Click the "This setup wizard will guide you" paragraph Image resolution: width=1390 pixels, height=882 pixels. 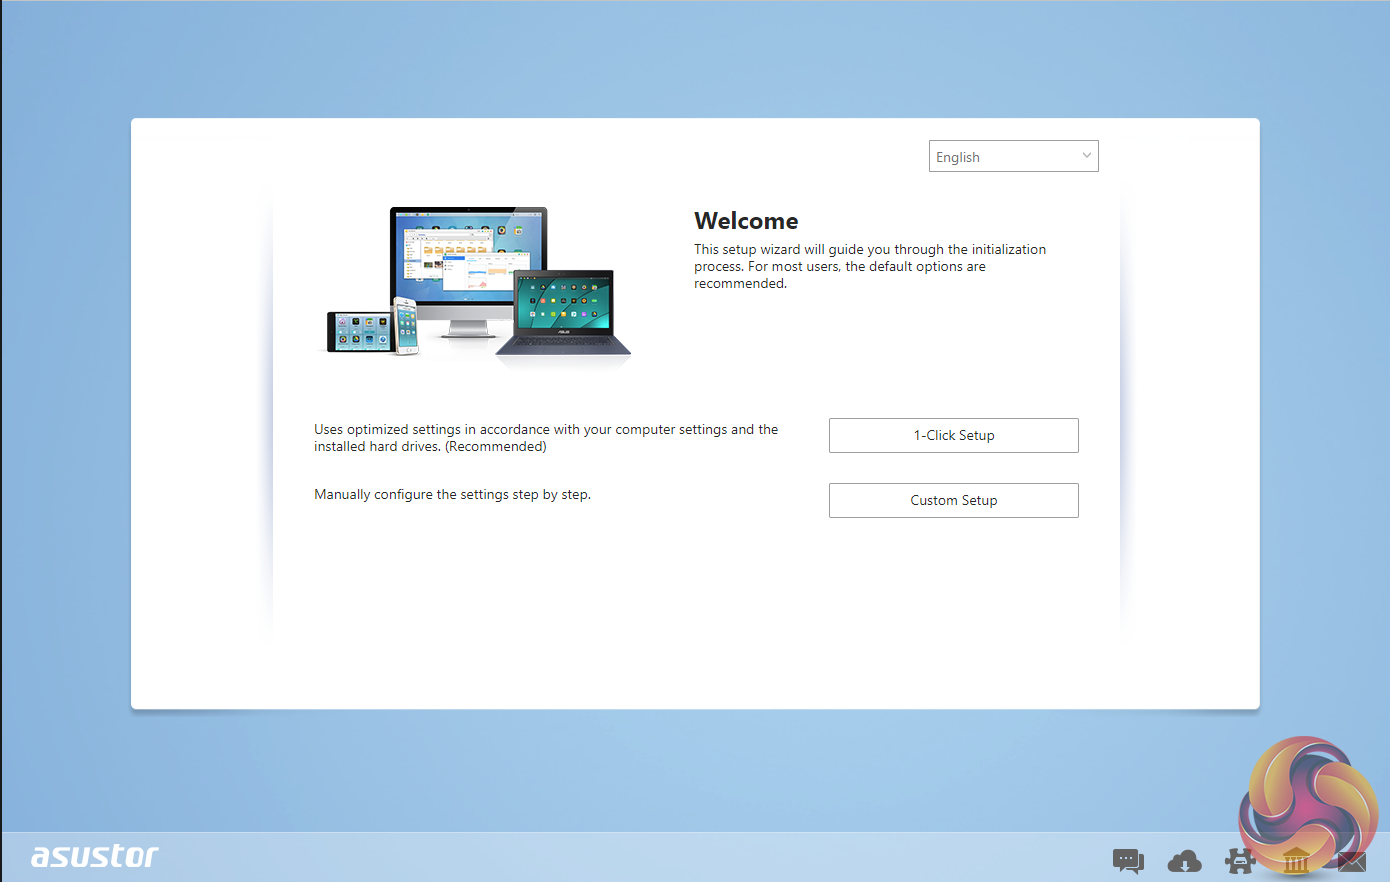tap(870, 266)
